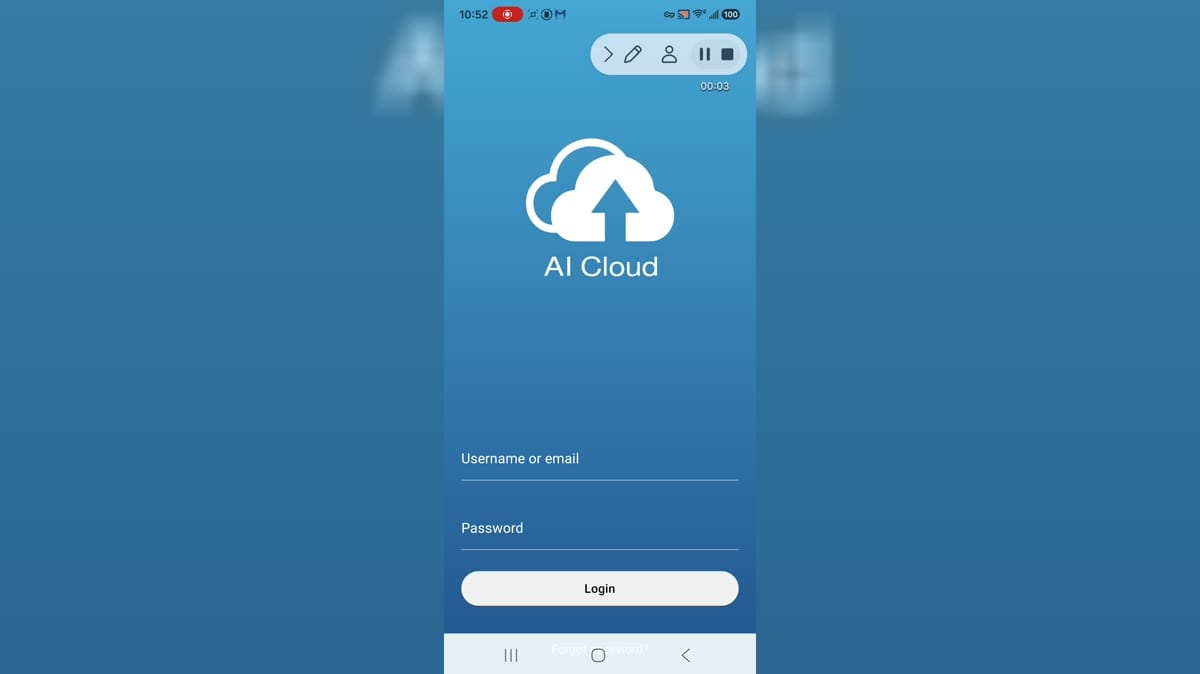Tap the back navigation arrow
1200x674 pixels.
pyautogui.click(x=686, y=655)
